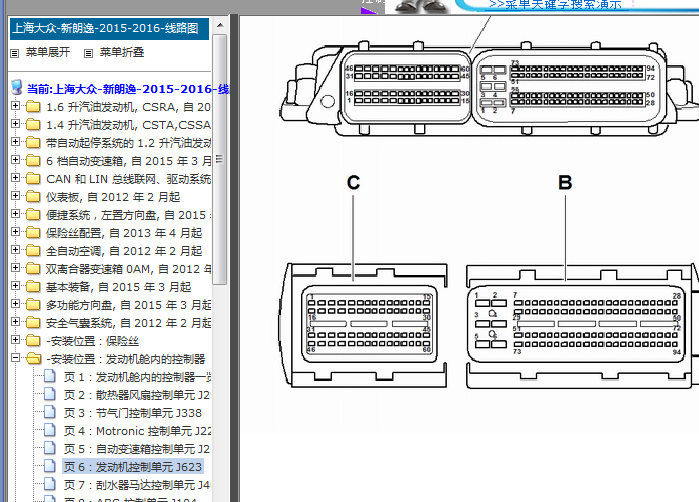Open 页 3：节气门控制单元 J338
The image size is (699, 502).
133,413
